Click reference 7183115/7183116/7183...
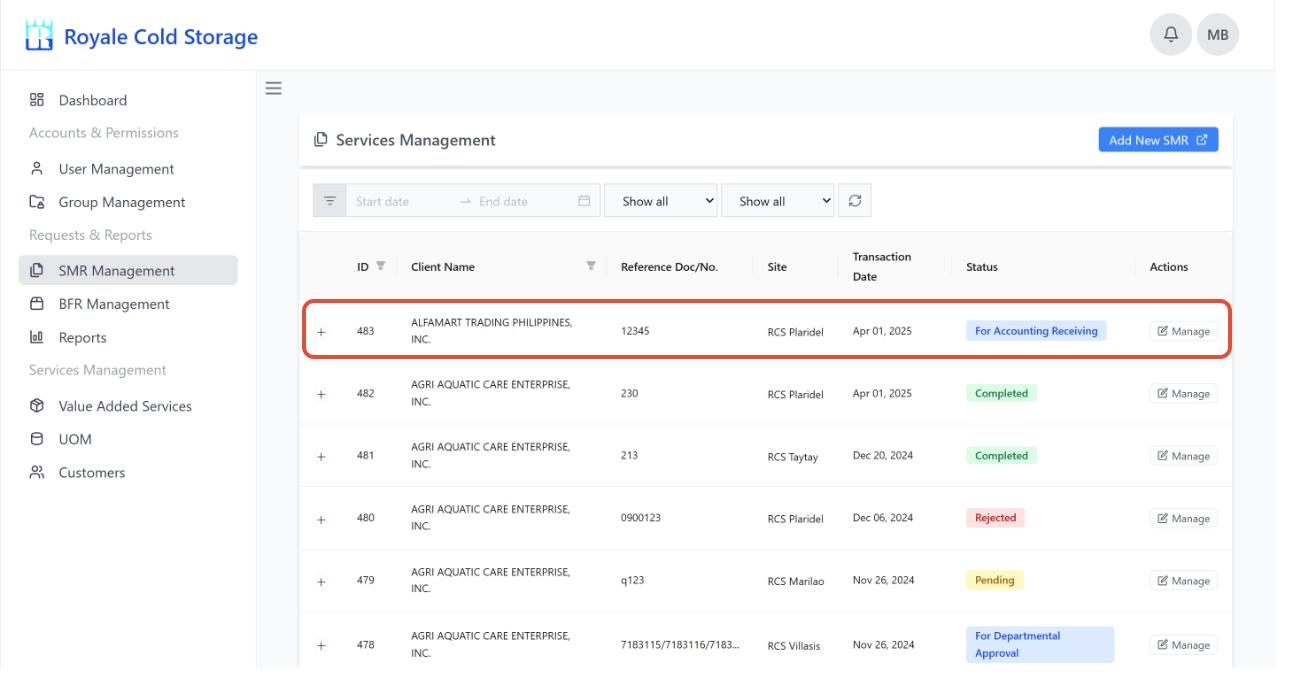This screenshot has height=678, width=1293. click(x=680, y=645)
